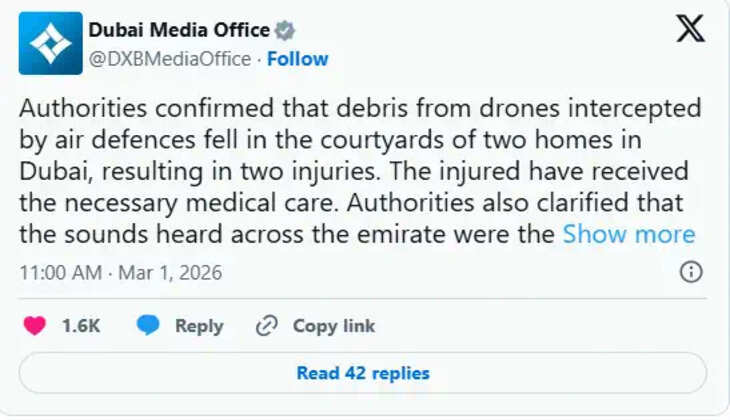Open the X logo link
The width and height of the screenshot is (730, 420).
coord(690,29)
